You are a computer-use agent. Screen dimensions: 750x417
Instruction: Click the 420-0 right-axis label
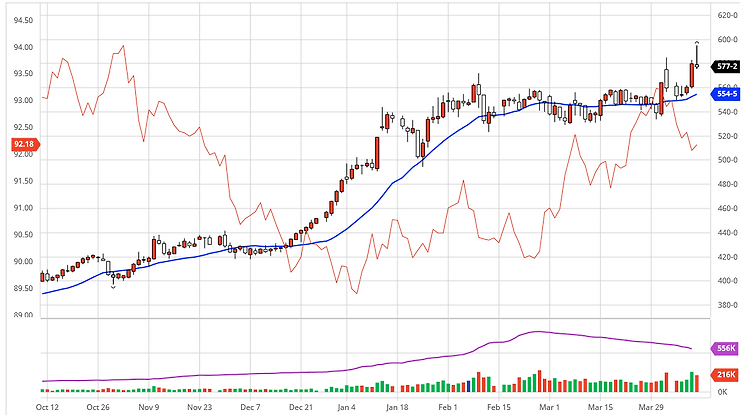click(x=728, y=257)
